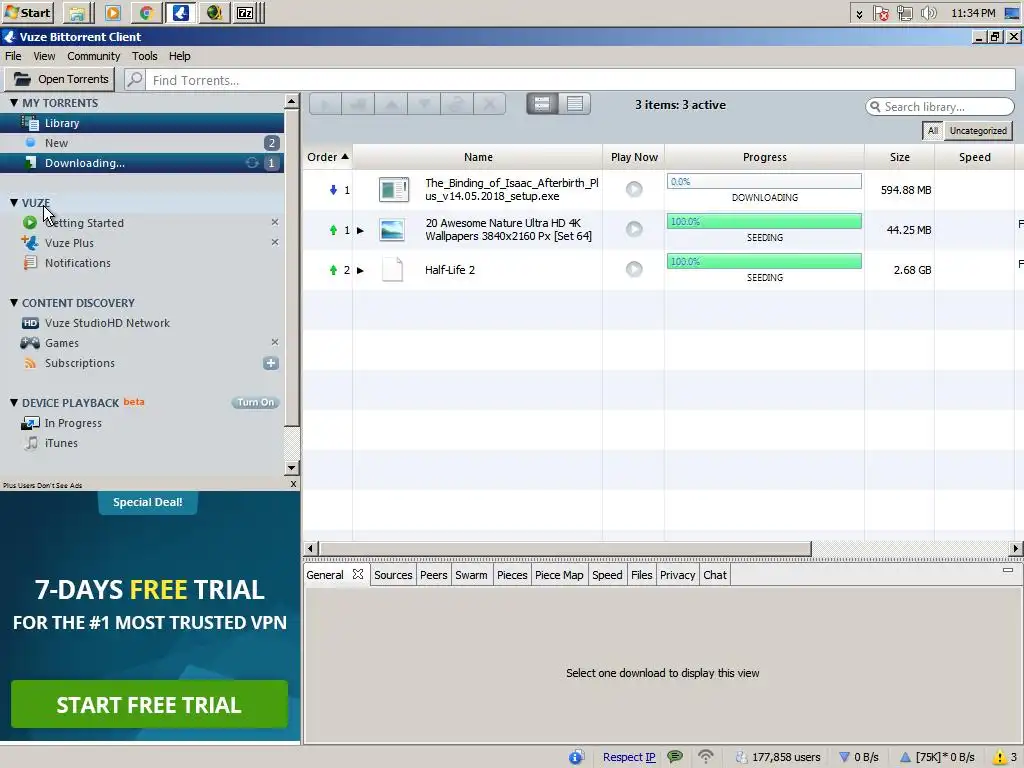Screen dimensions: 1024x768
Task: Click the Find Torrents search field
Action: tap(581, 80)
